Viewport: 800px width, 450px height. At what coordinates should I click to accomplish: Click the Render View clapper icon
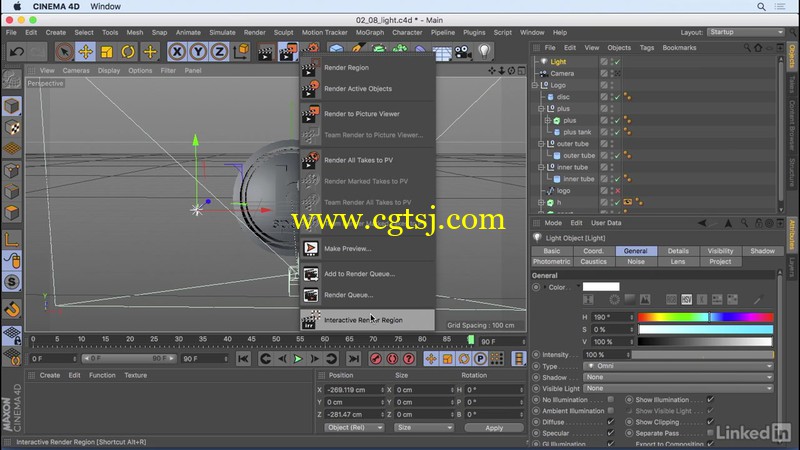click(266, 52)
